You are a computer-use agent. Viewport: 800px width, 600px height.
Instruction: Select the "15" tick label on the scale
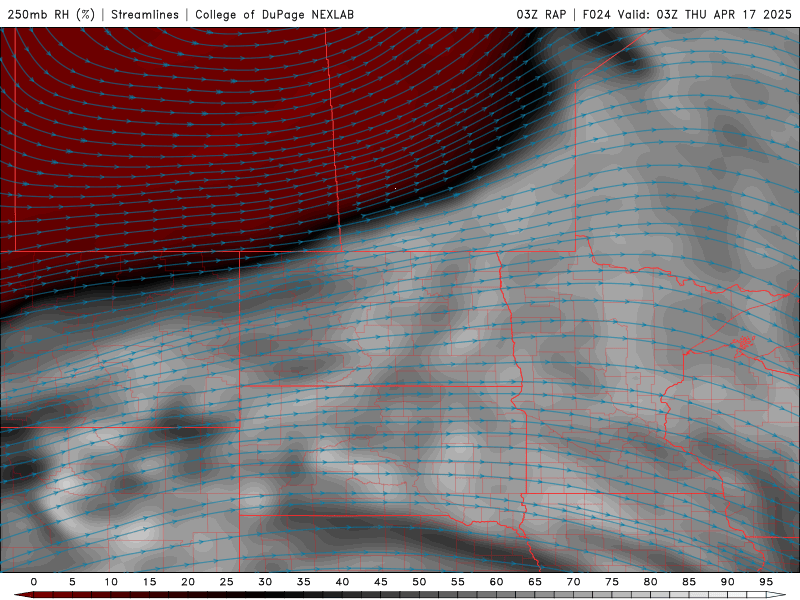coord(149,582)
